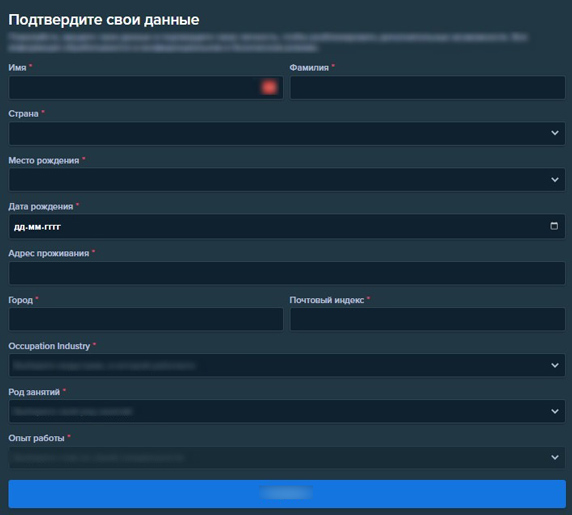Viewport: 572px width, 515px height.
Task: Click the Адрес проживания label
Action: coord(49,253)
